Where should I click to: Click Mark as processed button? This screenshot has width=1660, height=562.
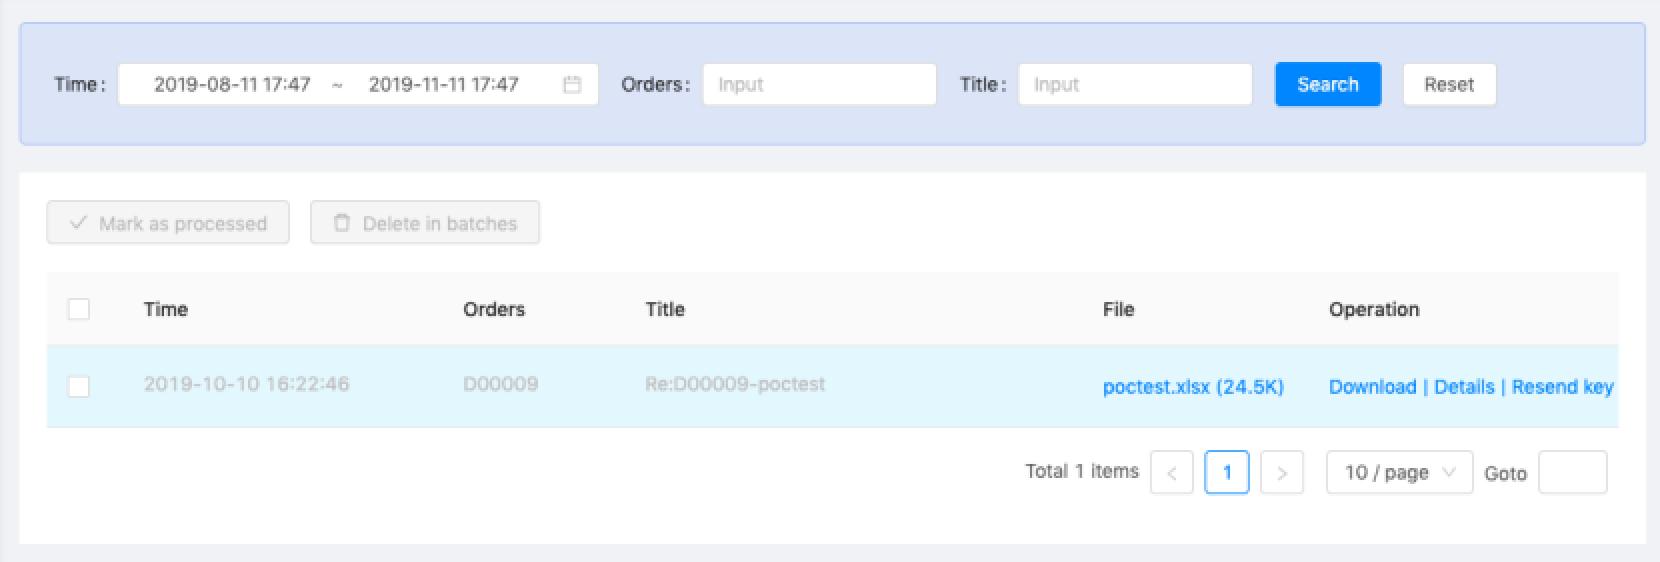pos(168,223)
